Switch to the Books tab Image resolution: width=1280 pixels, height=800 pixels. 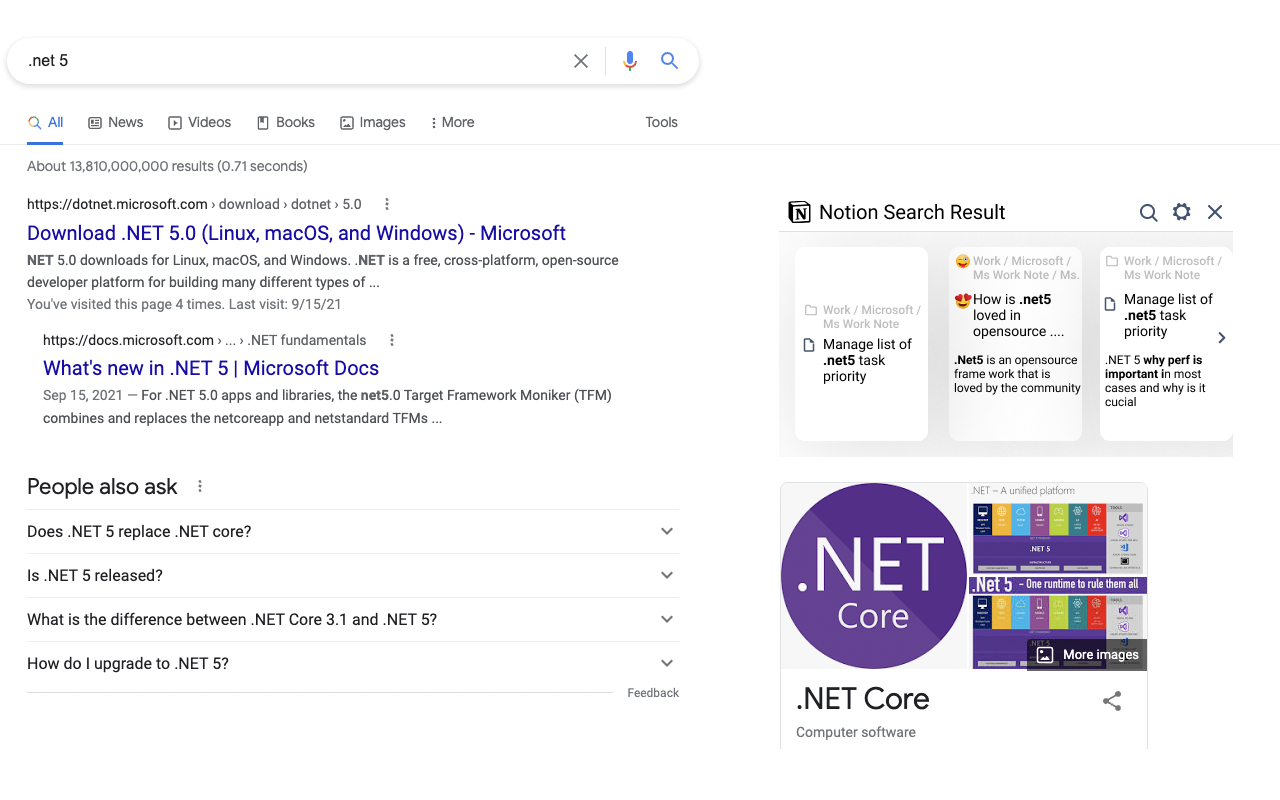point(286,122)
